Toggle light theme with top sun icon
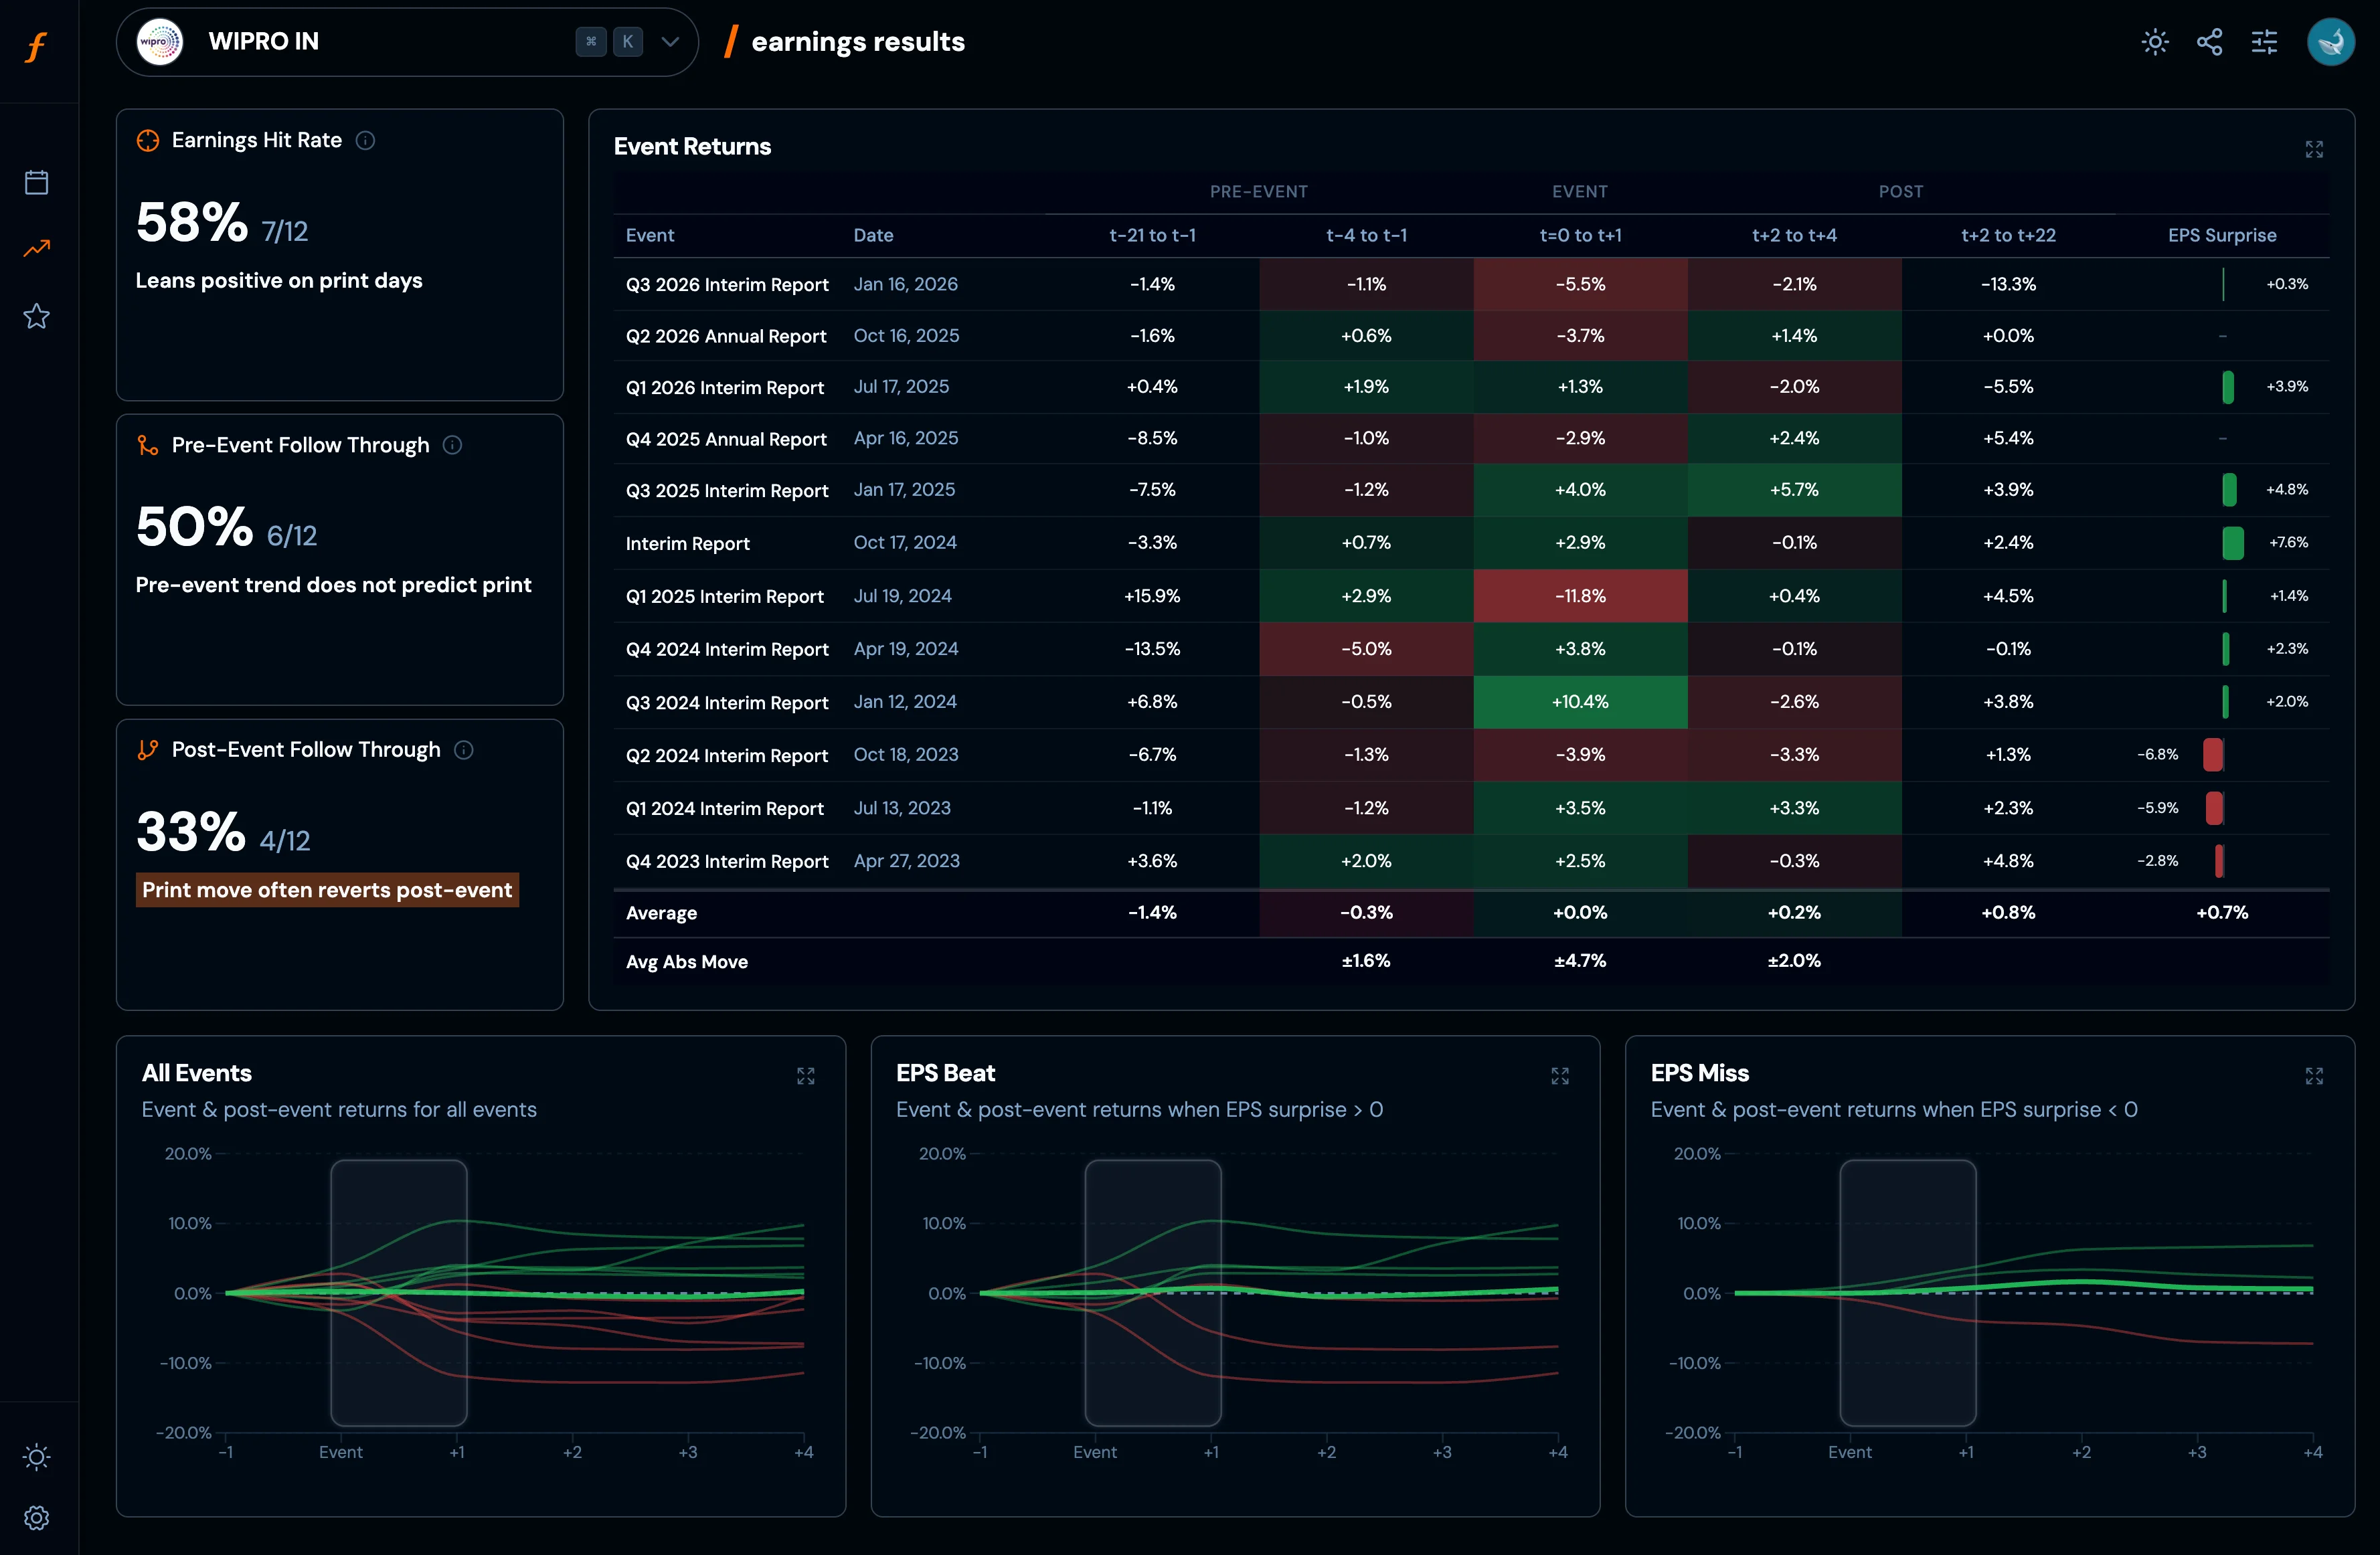 pos(2155,42)
